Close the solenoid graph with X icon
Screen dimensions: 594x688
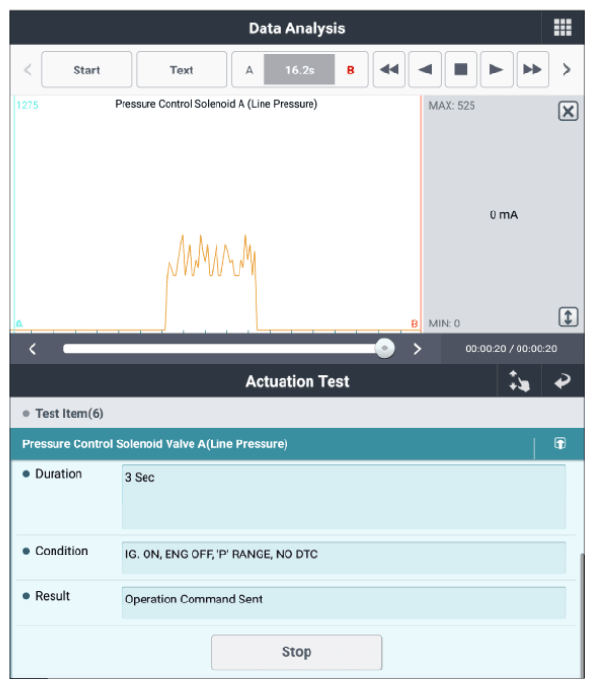pos(568,111)
